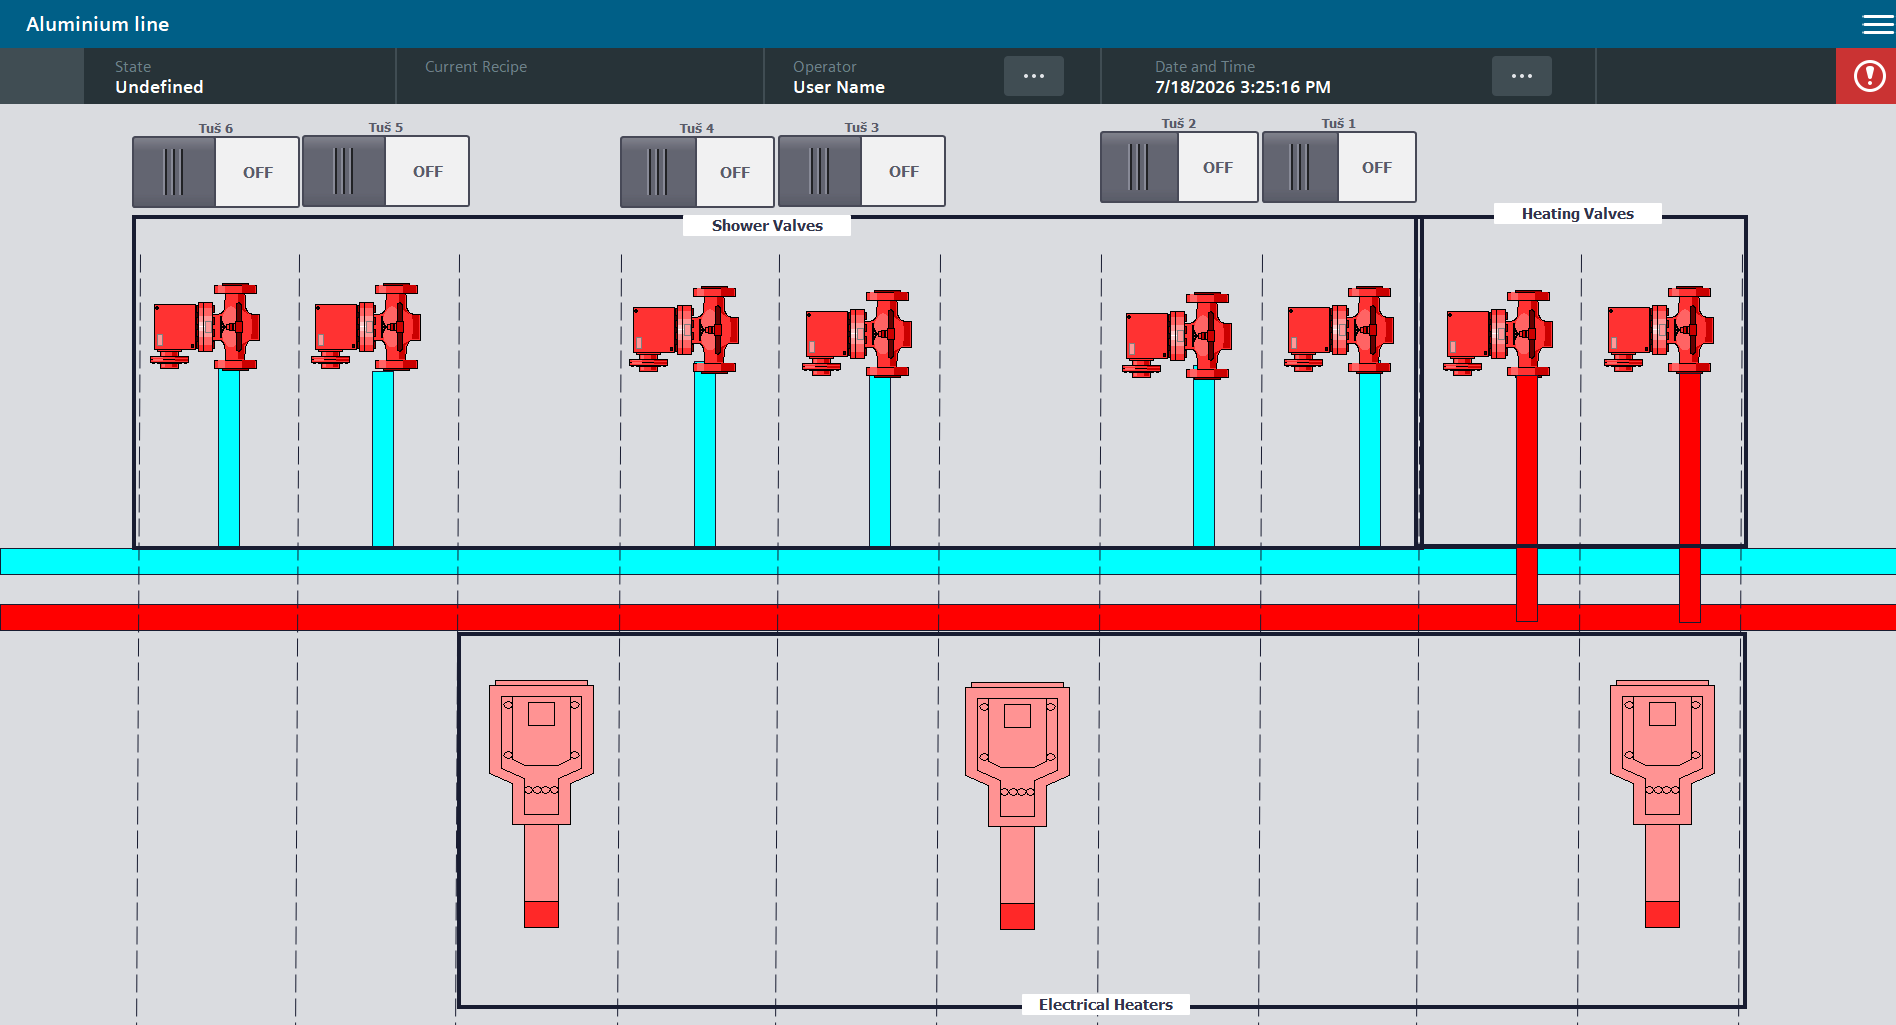Toggle the Tuš 6 switch
This screenshot has width=1896, height=1025.
coord(216,172)
